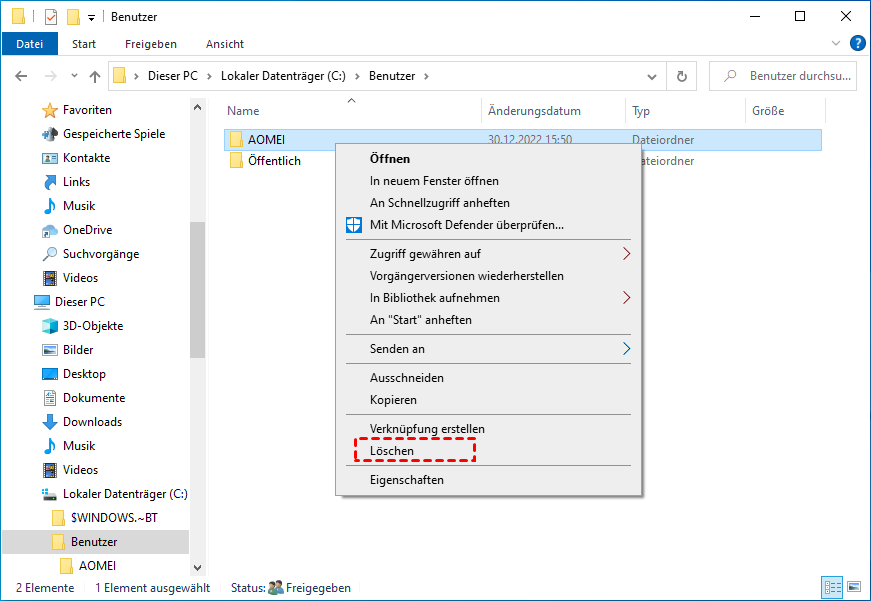Click the Bilder icon in the sidebar
This screenshot has width=871, height=601.
[x=50, y=350]
